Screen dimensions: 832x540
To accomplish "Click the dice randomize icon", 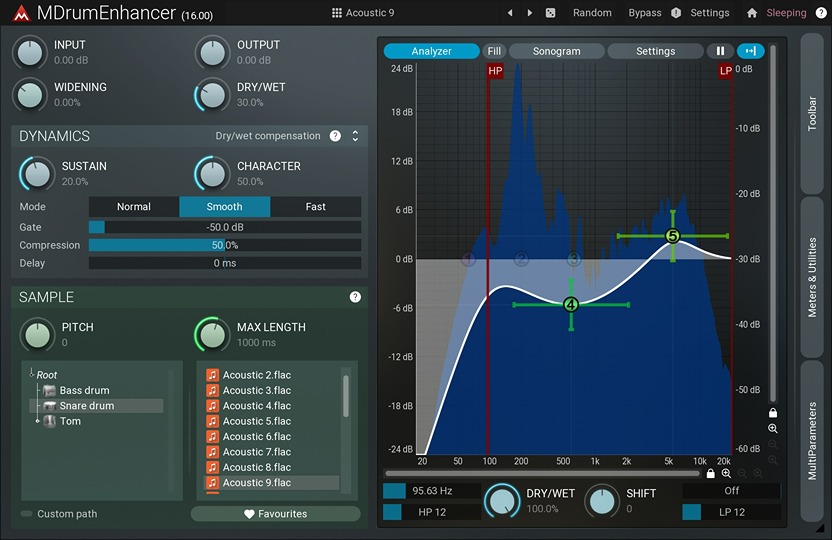I will tap(551, 13).
